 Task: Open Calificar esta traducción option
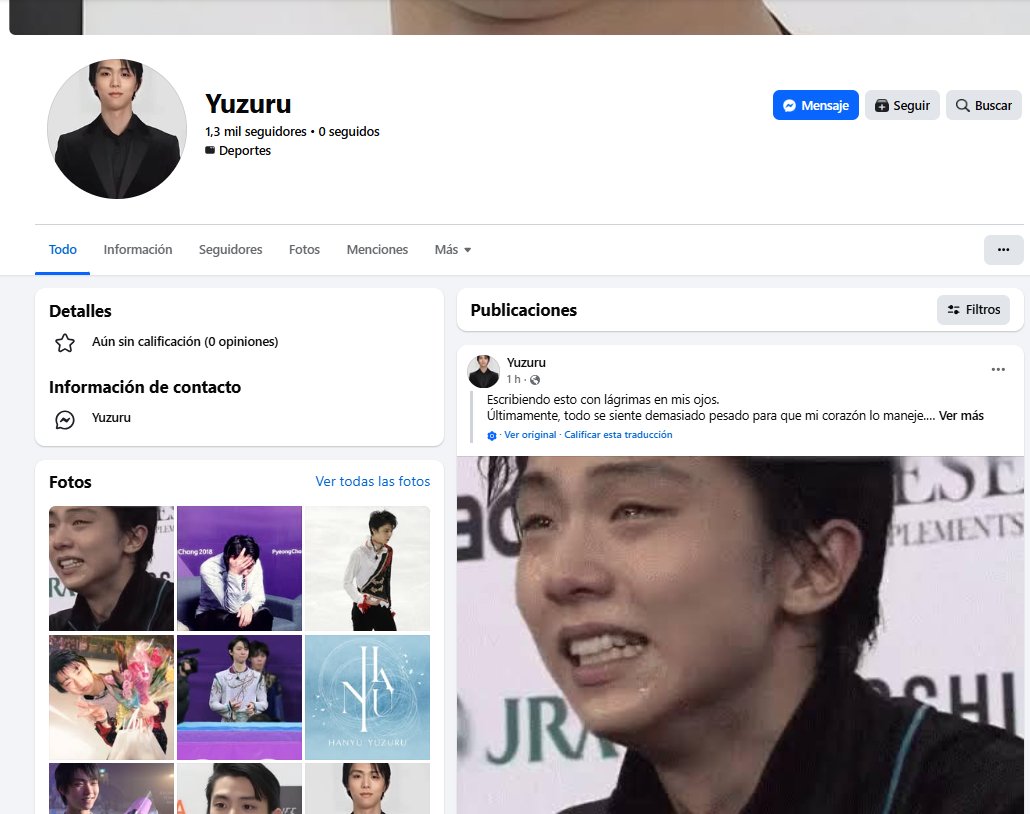(617, 435)
